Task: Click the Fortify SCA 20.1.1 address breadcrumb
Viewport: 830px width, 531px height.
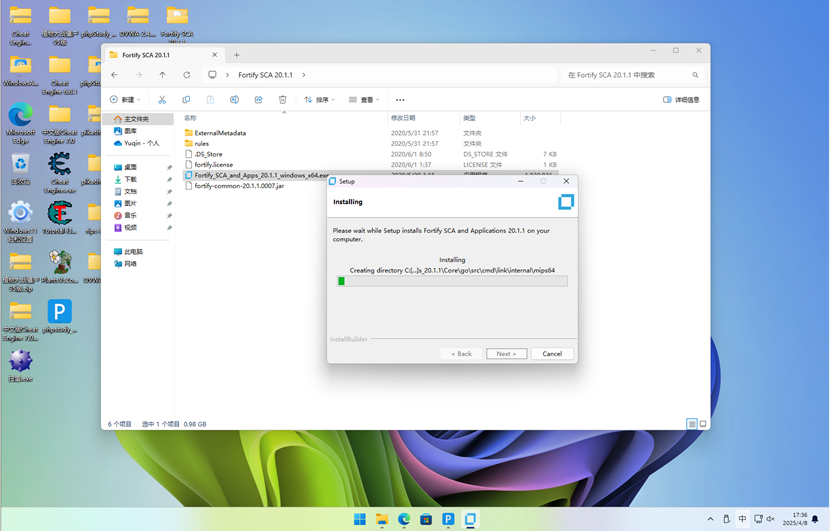Action: coord(265,75)
